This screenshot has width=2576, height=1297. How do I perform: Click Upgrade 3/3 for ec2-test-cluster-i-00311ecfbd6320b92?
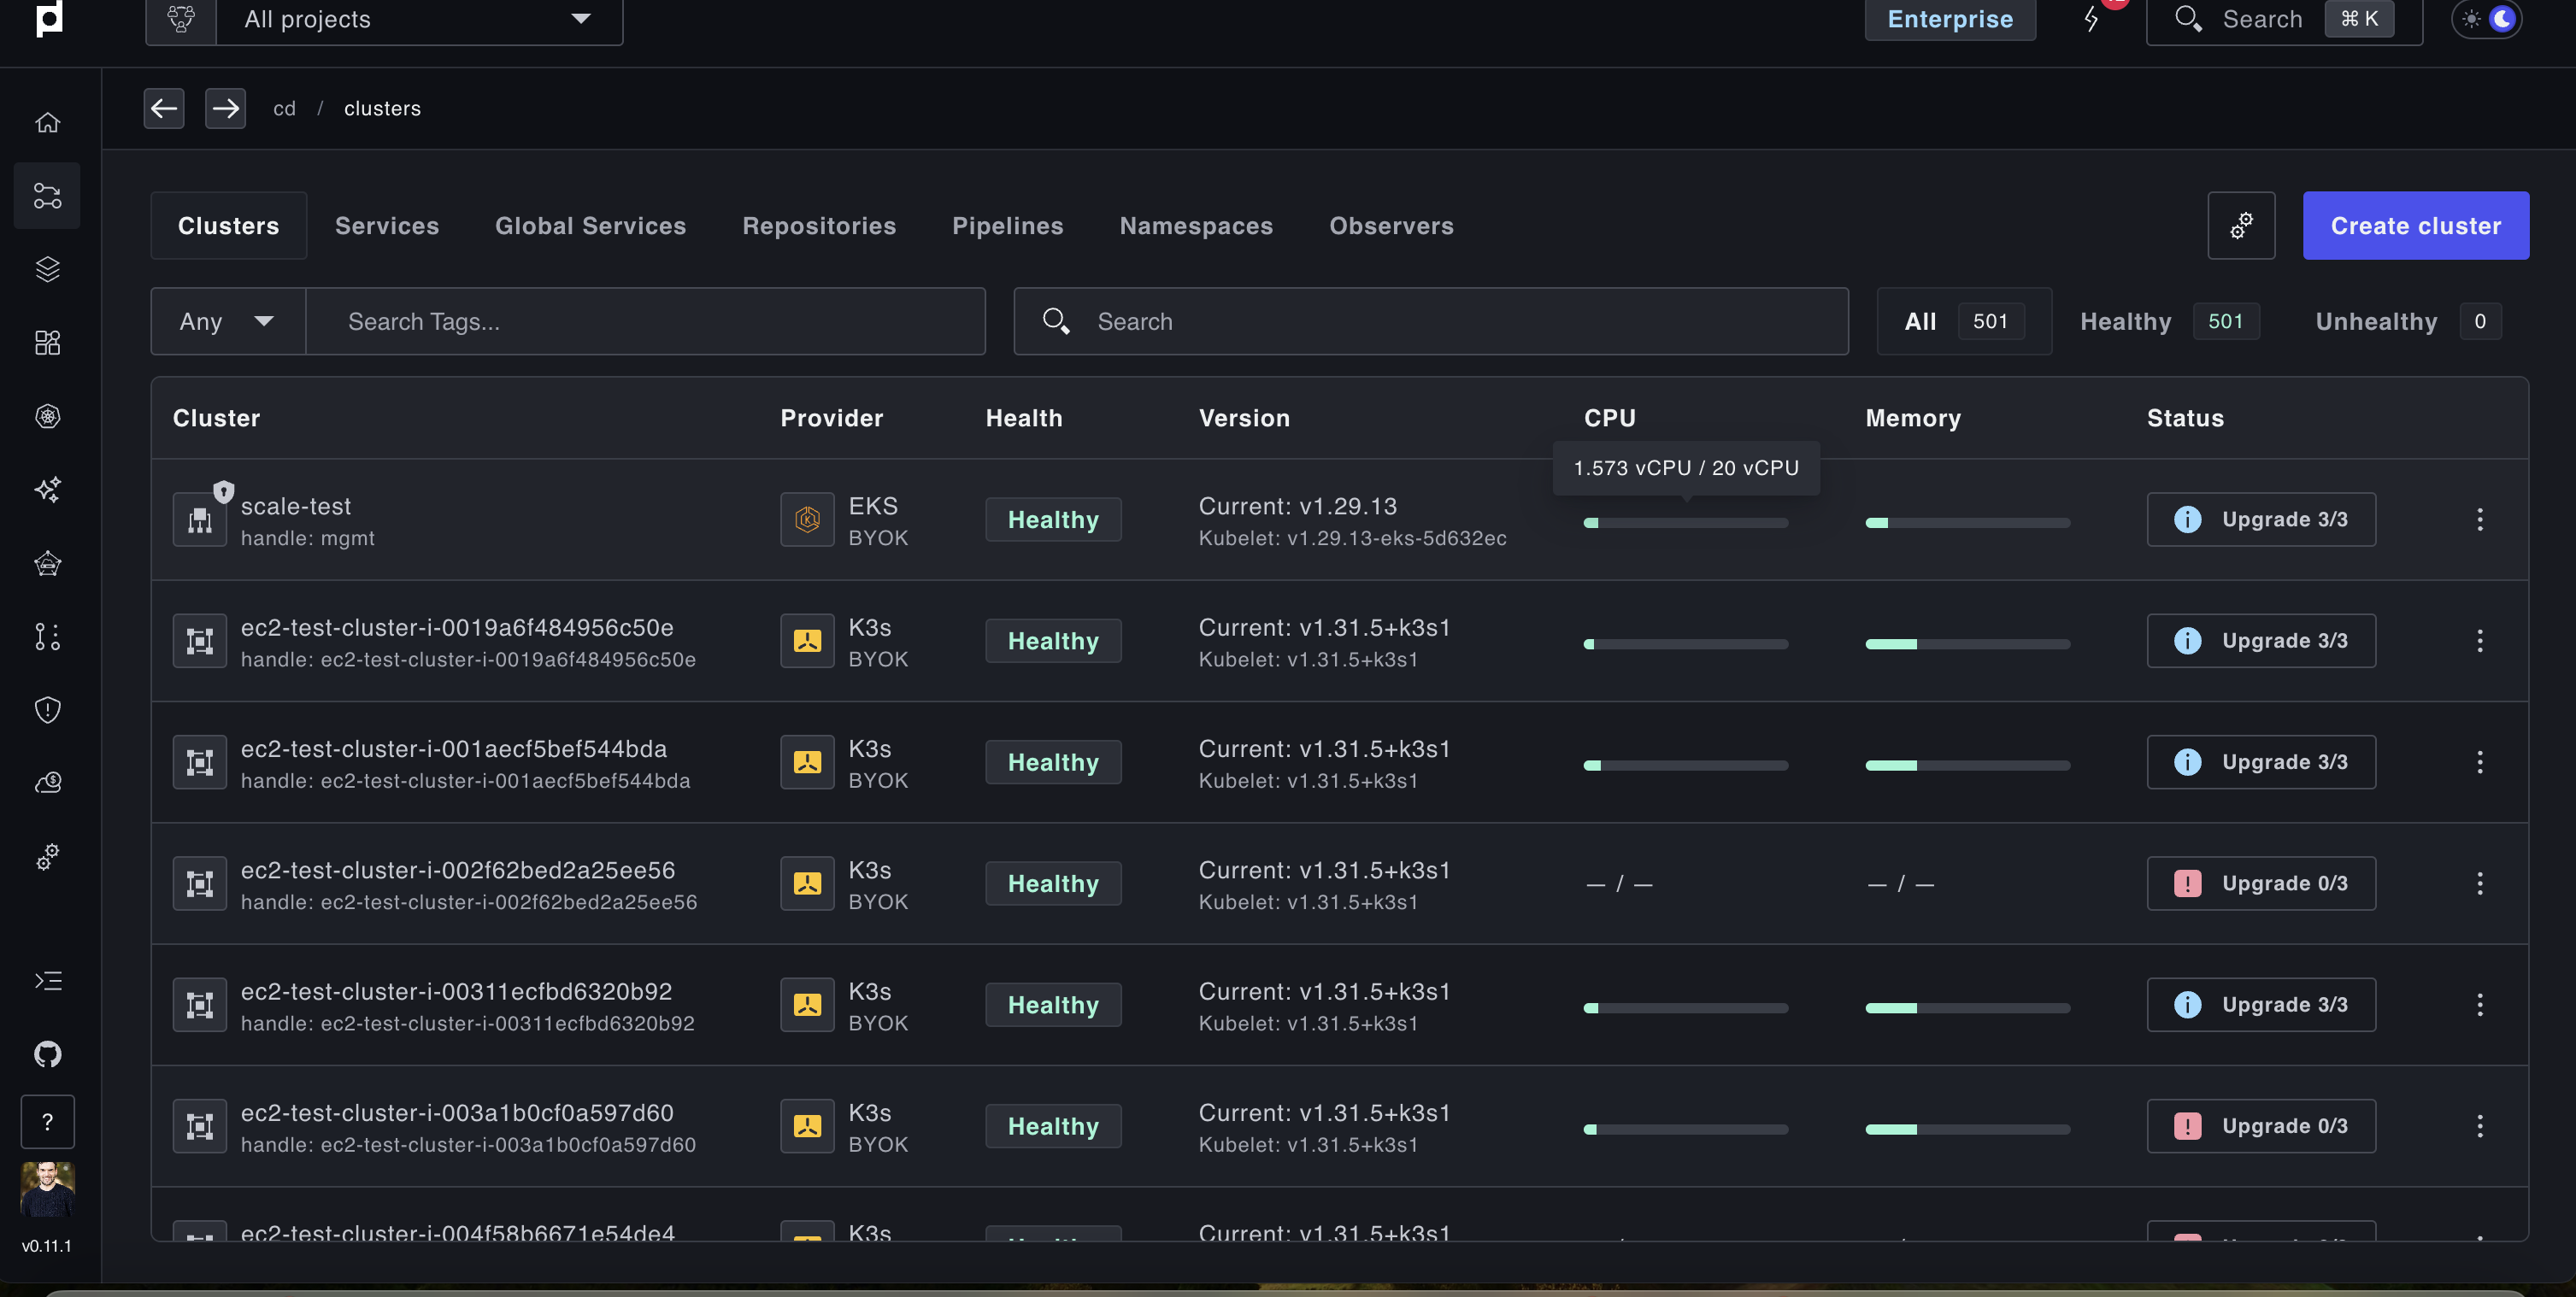tap(2260, 1005)
